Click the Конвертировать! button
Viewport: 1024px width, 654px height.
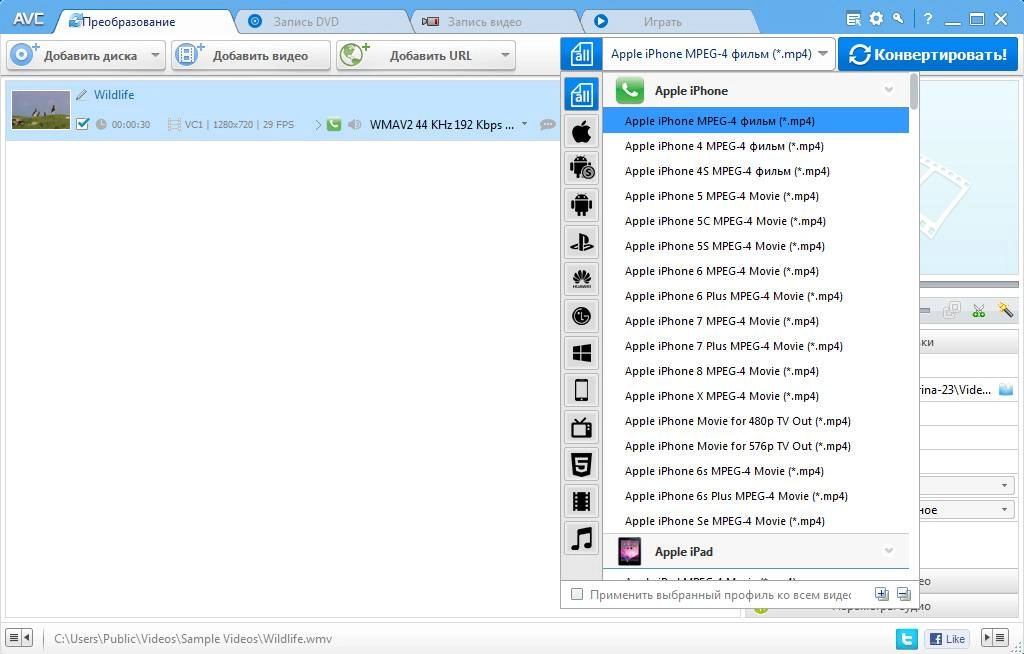[x=928, y=54]
